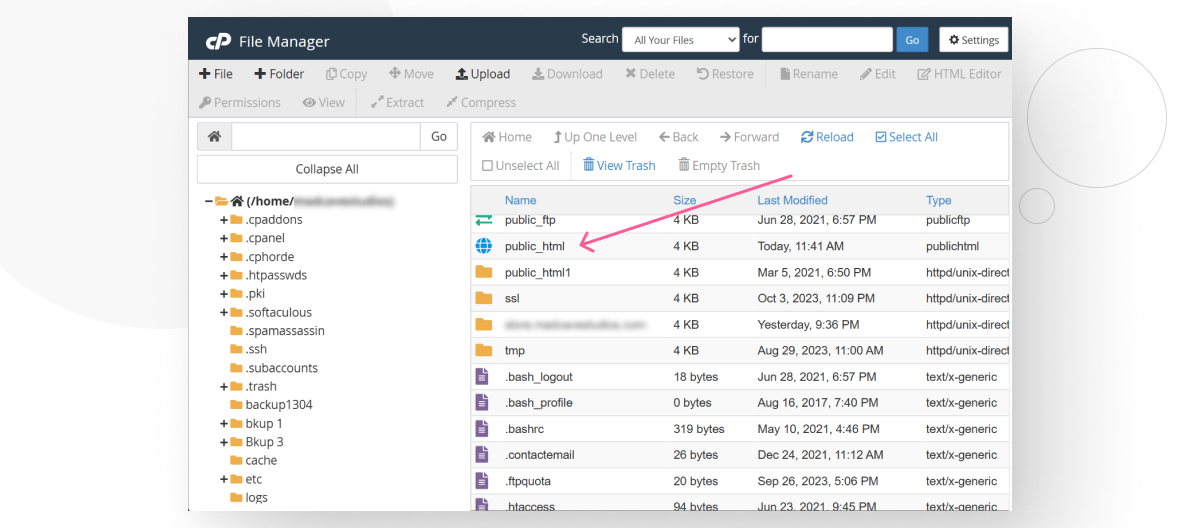Sort files by Last Modified column
Viewport: 1200px width, 528px height.
[x=792, y=200]
